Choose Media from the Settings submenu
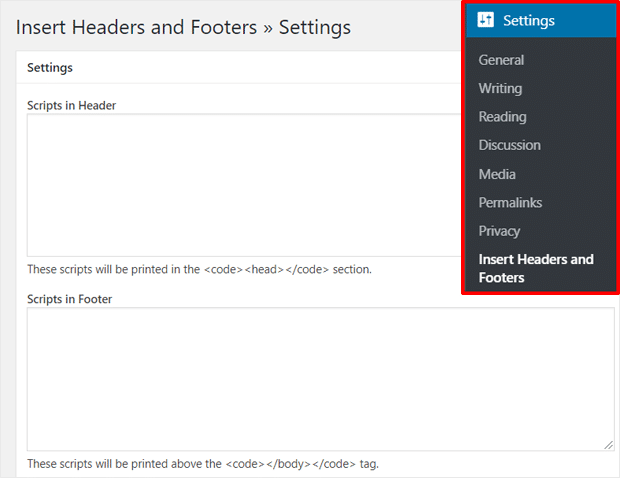The height and width of the screenshot is (478, 620). [x=497, y=174]
